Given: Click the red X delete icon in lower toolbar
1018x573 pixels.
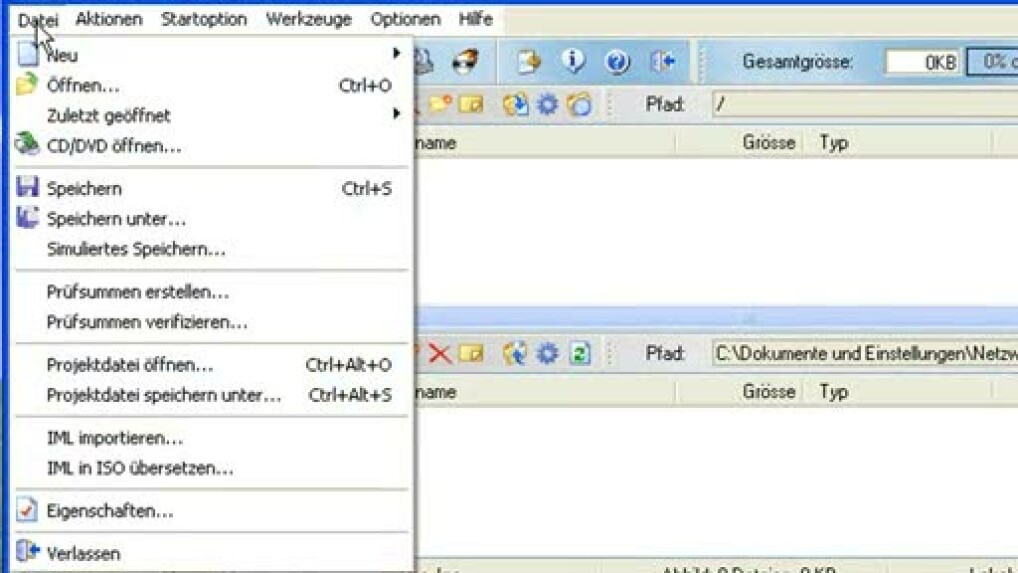Looking at the screenshot, I should [439, 353].
